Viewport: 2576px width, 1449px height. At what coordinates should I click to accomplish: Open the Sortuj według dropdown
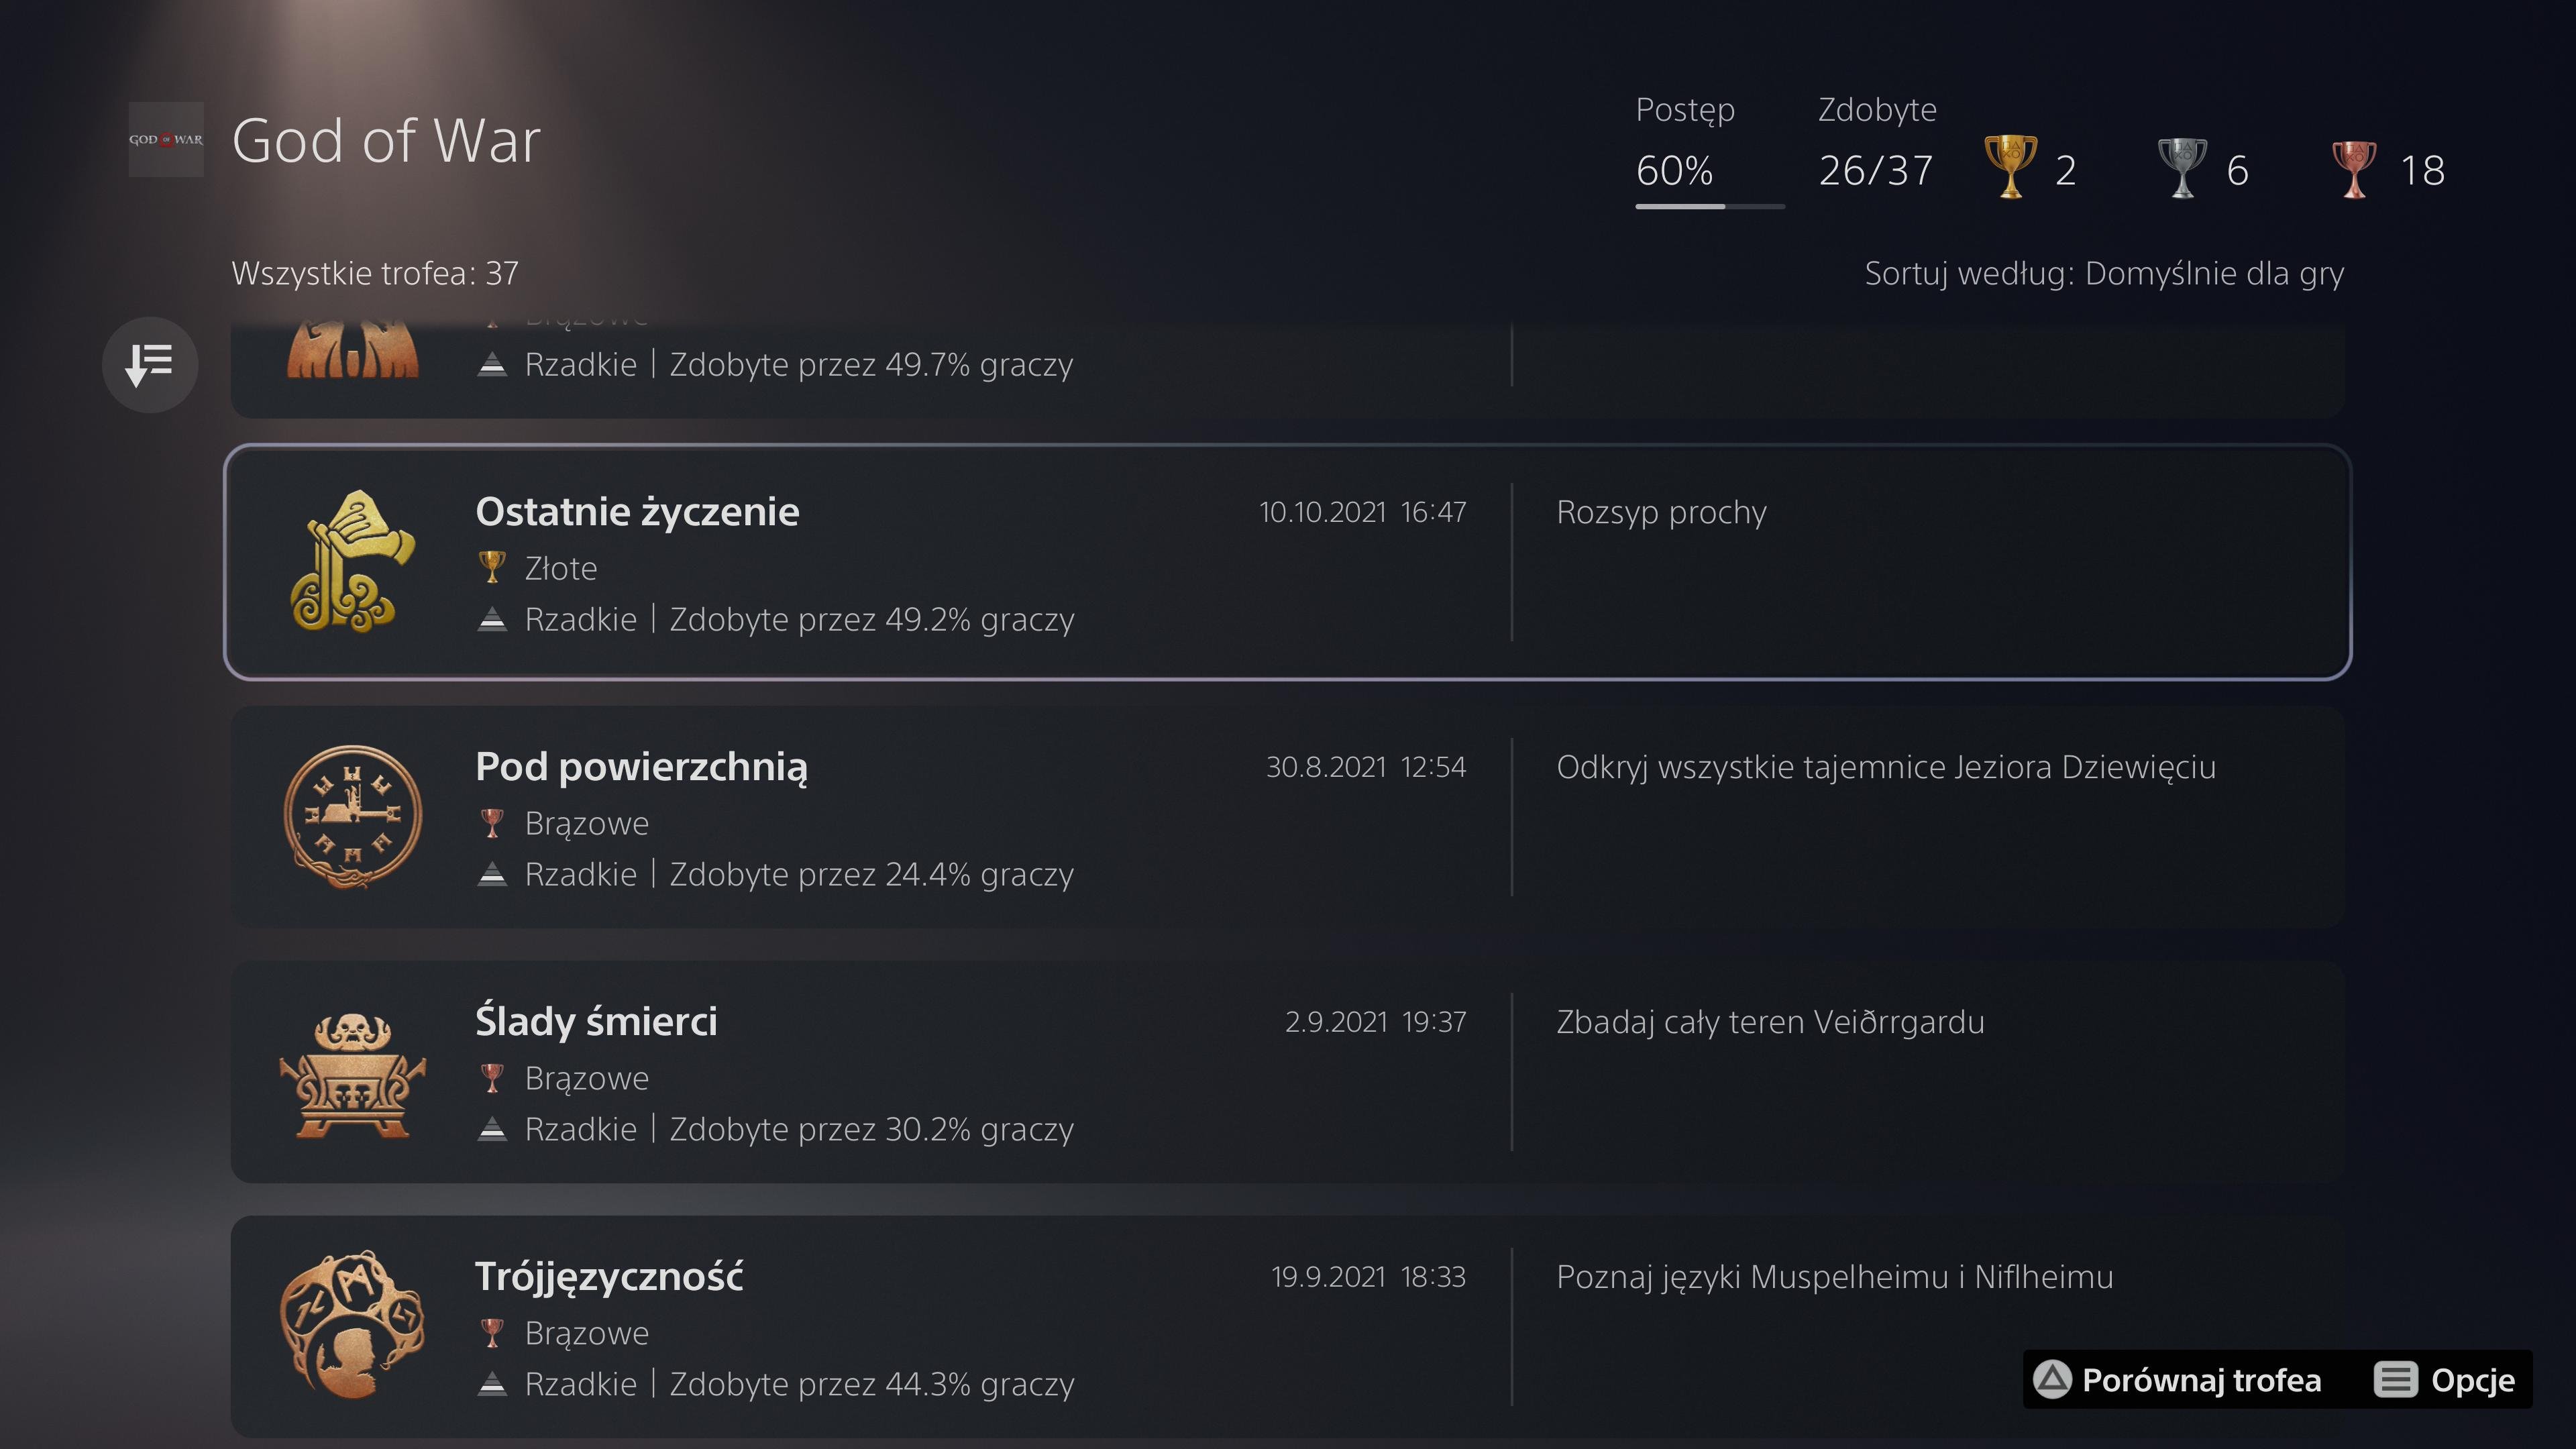(x=2104, y=273)
